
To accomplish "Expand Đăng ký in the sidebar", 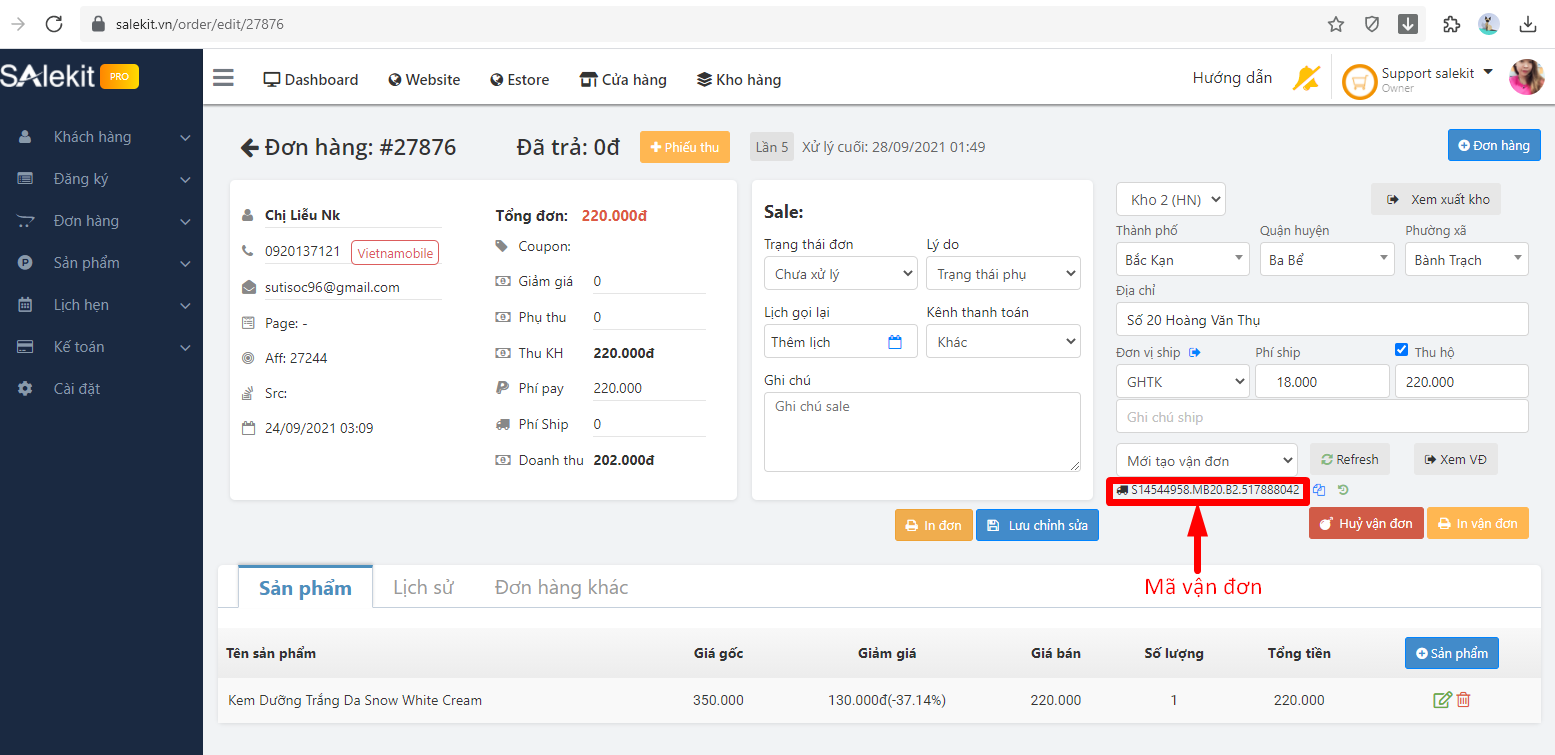I will 102,179.
